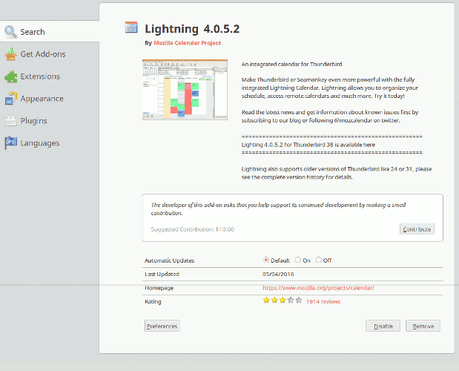Click the Contribute button

tap(417, 229)
